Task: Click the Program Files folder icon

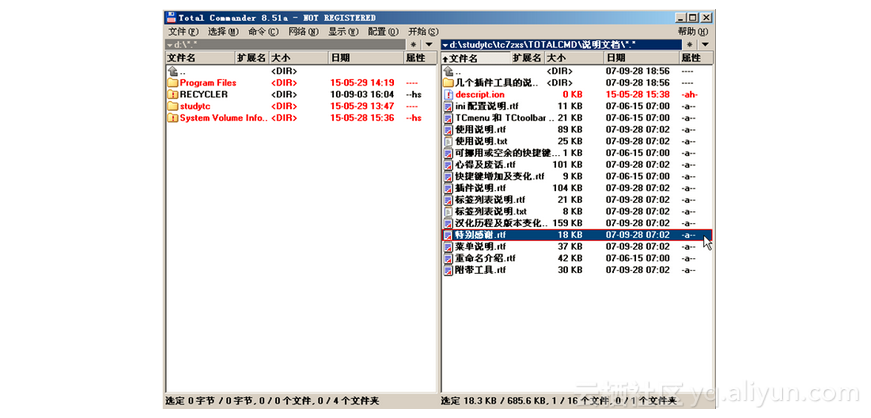Action: 172,83
